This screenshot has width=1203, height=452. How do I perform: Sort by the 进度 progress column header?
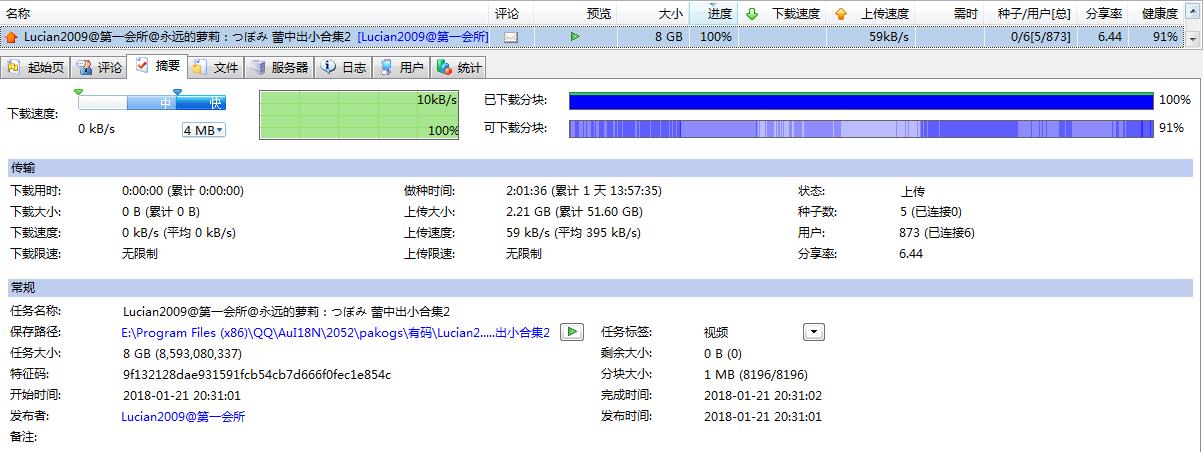719,14
